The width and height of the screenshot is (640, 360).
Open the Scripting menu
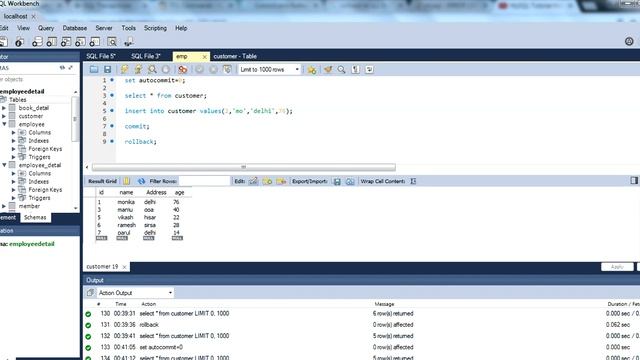point(155,28)
